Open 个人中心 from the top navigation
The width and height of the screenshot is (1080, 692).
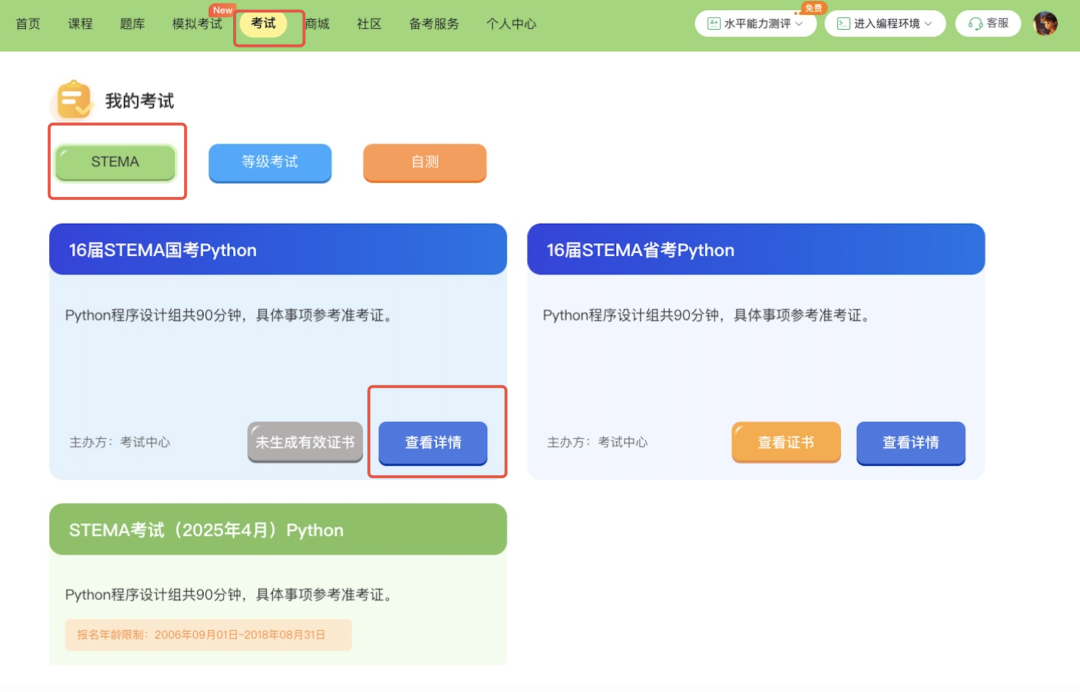click(x=511, y=24)
